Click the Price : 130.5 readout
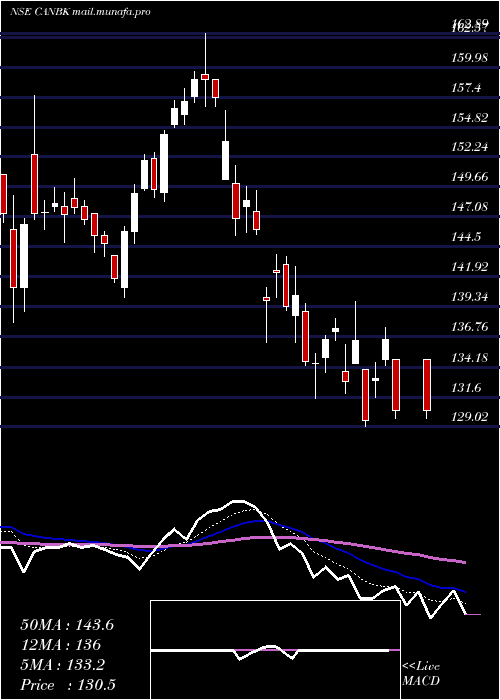The width and height of the screenshot is (500, 700). 68,685
